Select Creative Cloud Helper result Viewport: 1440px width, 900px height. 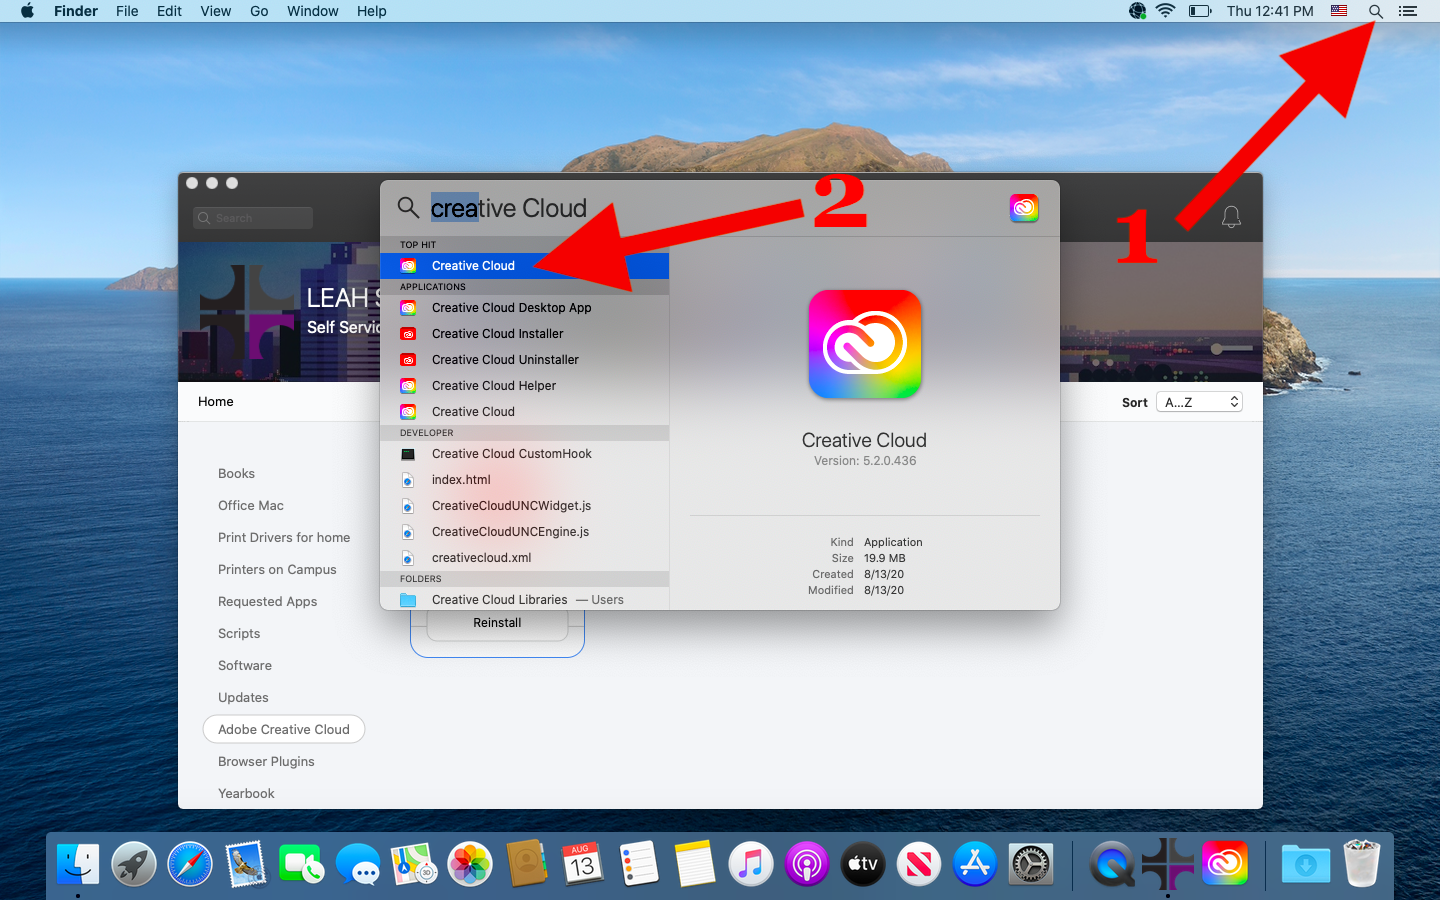coord(524,386)
